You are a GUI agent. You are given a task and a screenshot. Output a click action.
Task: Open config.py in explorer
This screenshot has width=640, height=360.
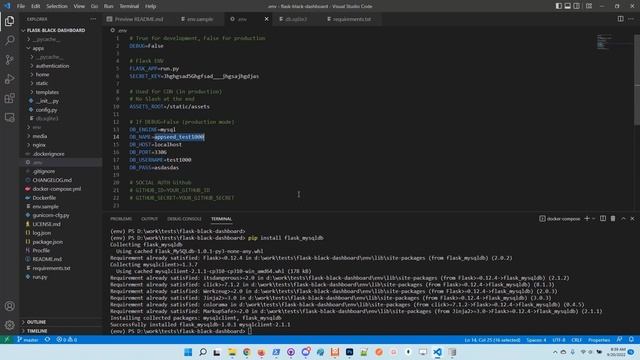click(x=46, y=110)
